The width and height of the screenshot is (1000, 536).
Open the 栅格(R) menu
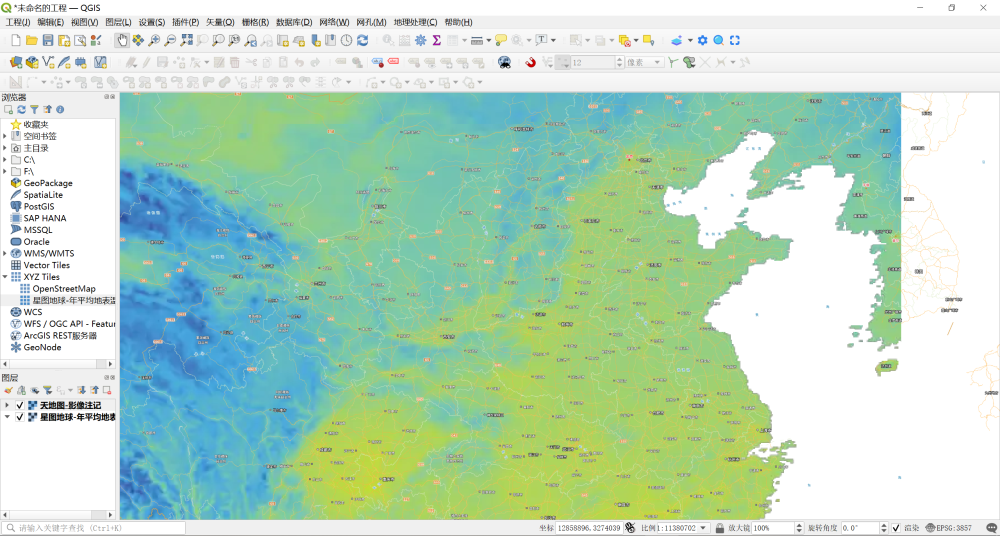coord(255,22)
